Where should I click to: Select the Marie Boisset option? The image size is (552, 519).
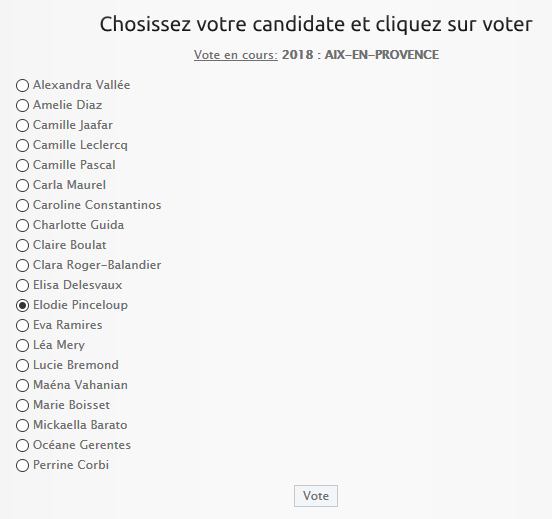click(22, 406)
